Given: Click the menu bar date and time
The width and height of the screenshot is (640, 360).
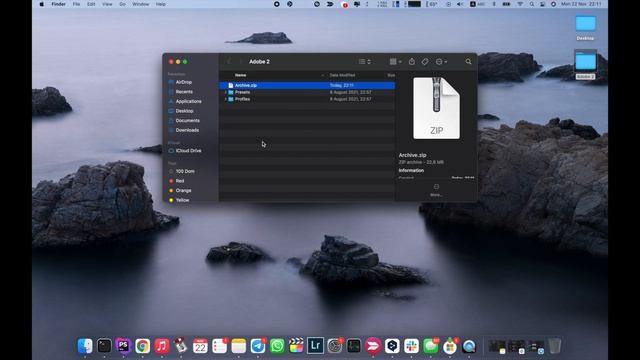Looking at the screenshot, I should coord(581,4).
